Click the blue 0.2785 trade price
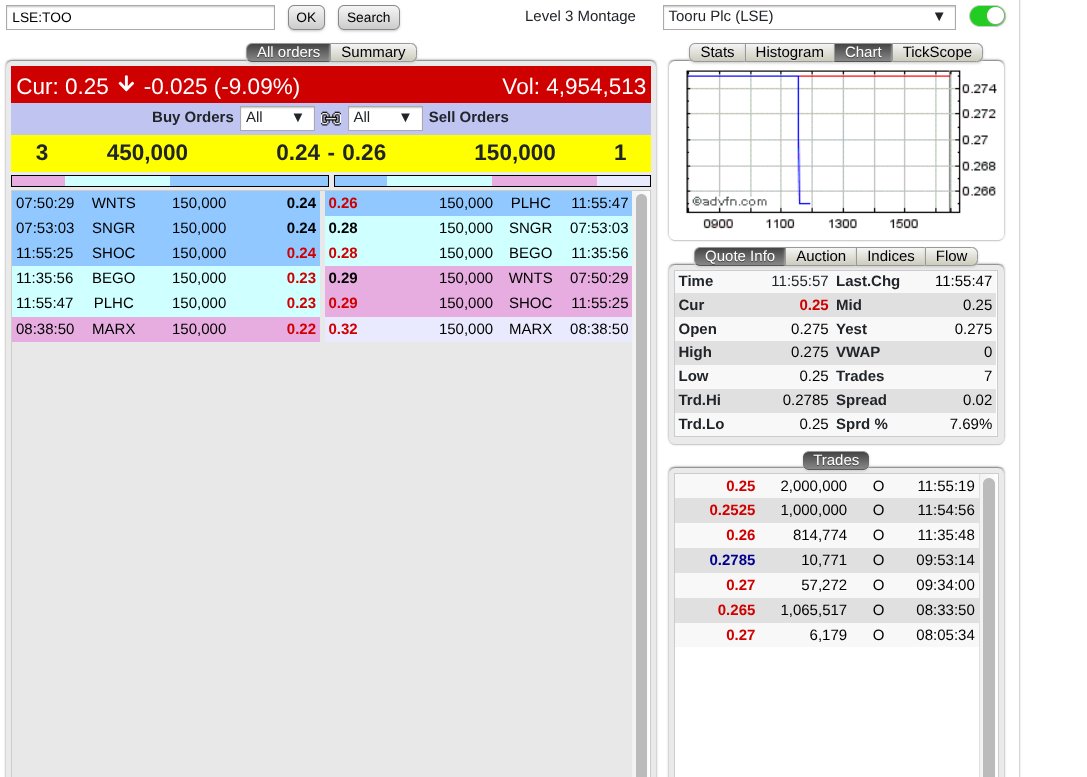Screen dimensions: 1087x777 coord(732,560)
